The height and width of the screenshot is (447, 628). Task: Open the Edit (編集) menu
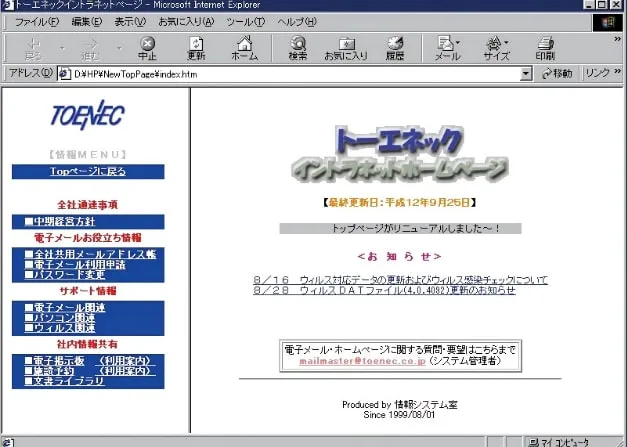[87, 22]
